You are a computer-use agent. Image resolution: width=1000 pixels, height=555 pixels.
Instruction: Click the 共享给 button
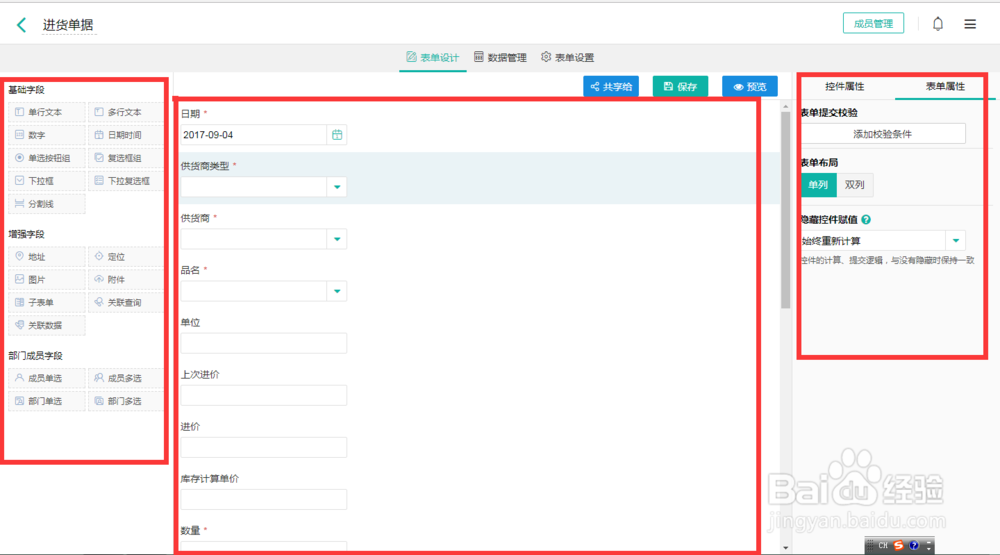click(611, 87)
